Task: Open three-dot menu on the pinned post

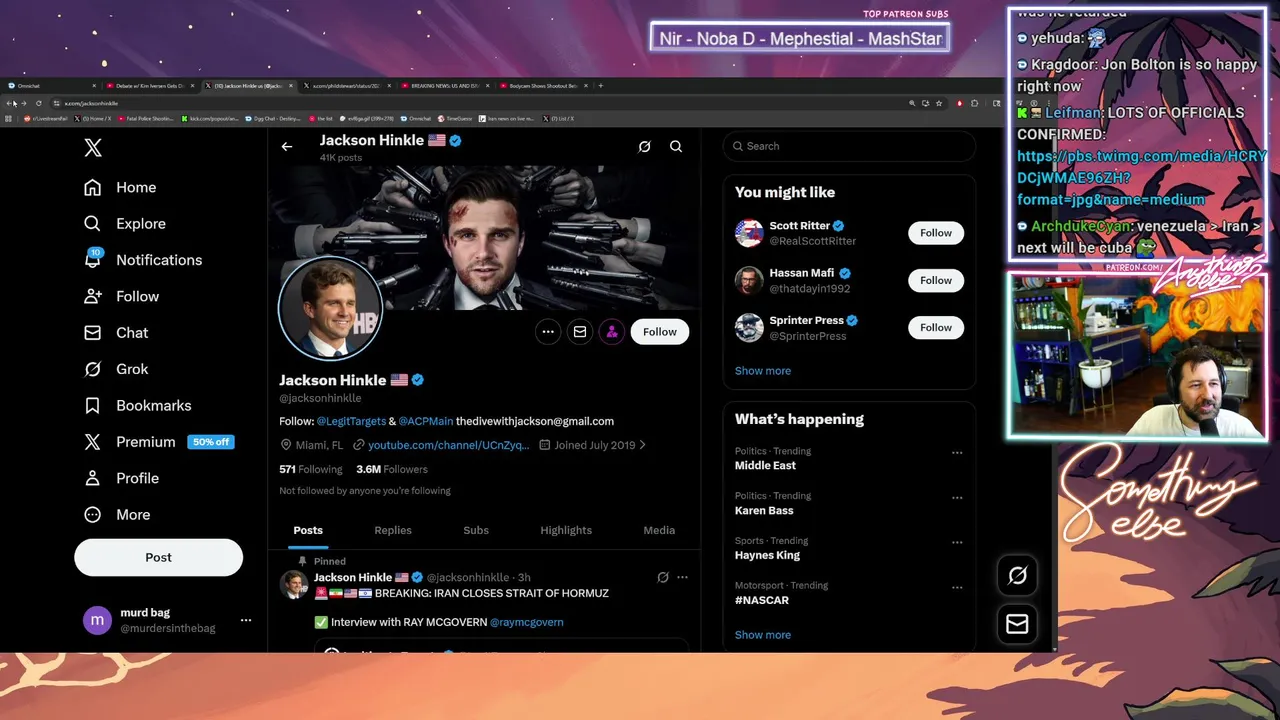Action: pos(682,577)
